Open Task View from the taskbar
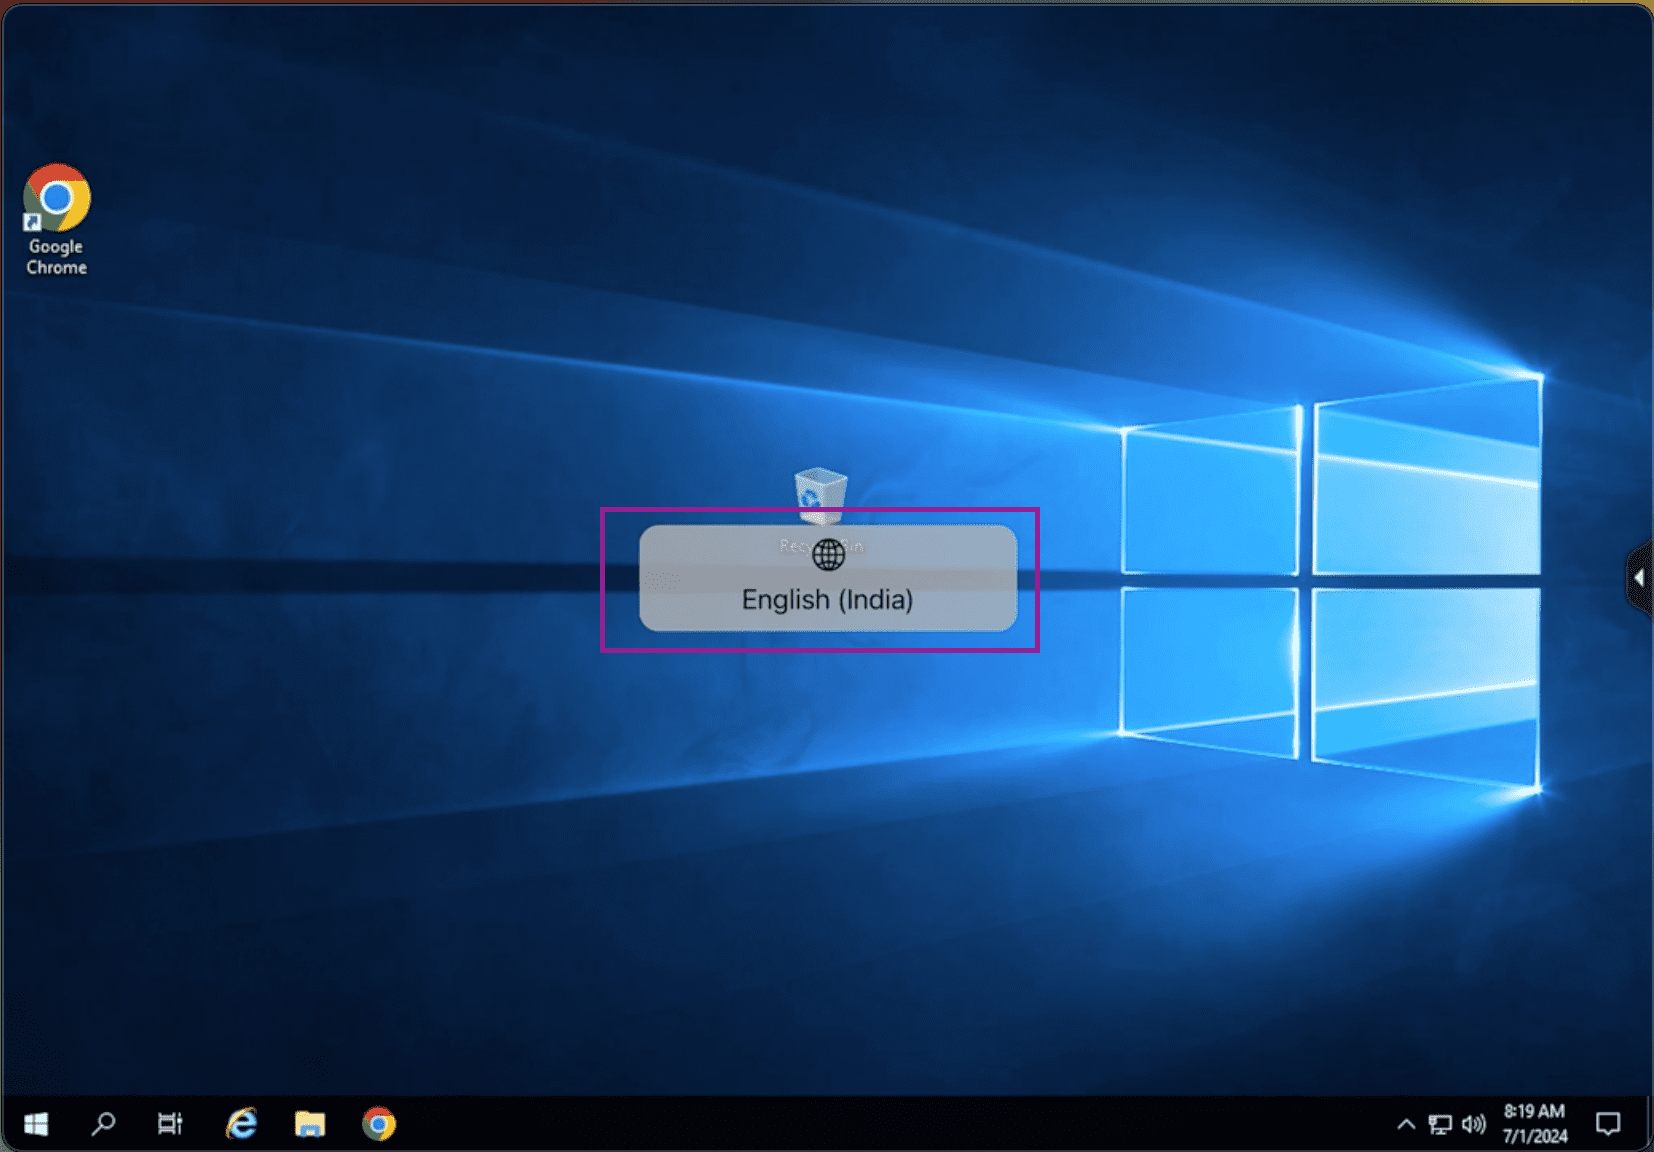This screenshot has width=1654, height=1152. [x=170, y=1124]
